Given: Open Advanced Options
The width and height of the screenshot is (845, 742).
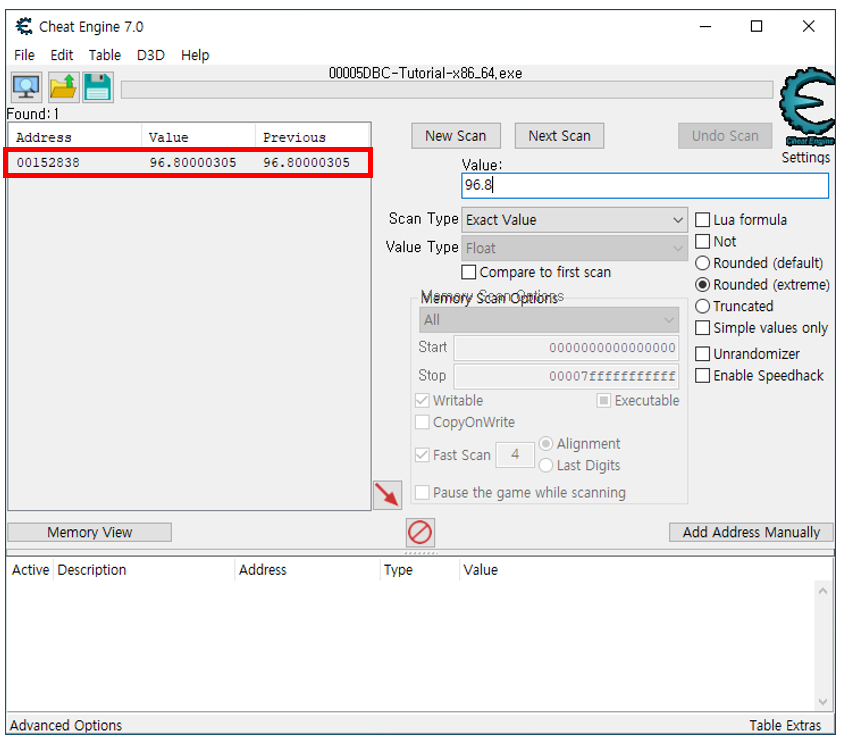Looking at the screenshot, I should tap(66, 725).
